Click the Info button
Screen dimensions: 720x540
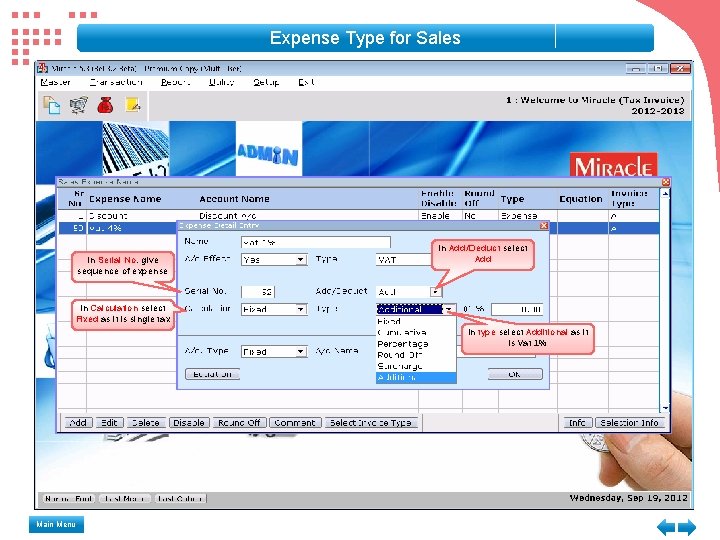click(577, 422)
